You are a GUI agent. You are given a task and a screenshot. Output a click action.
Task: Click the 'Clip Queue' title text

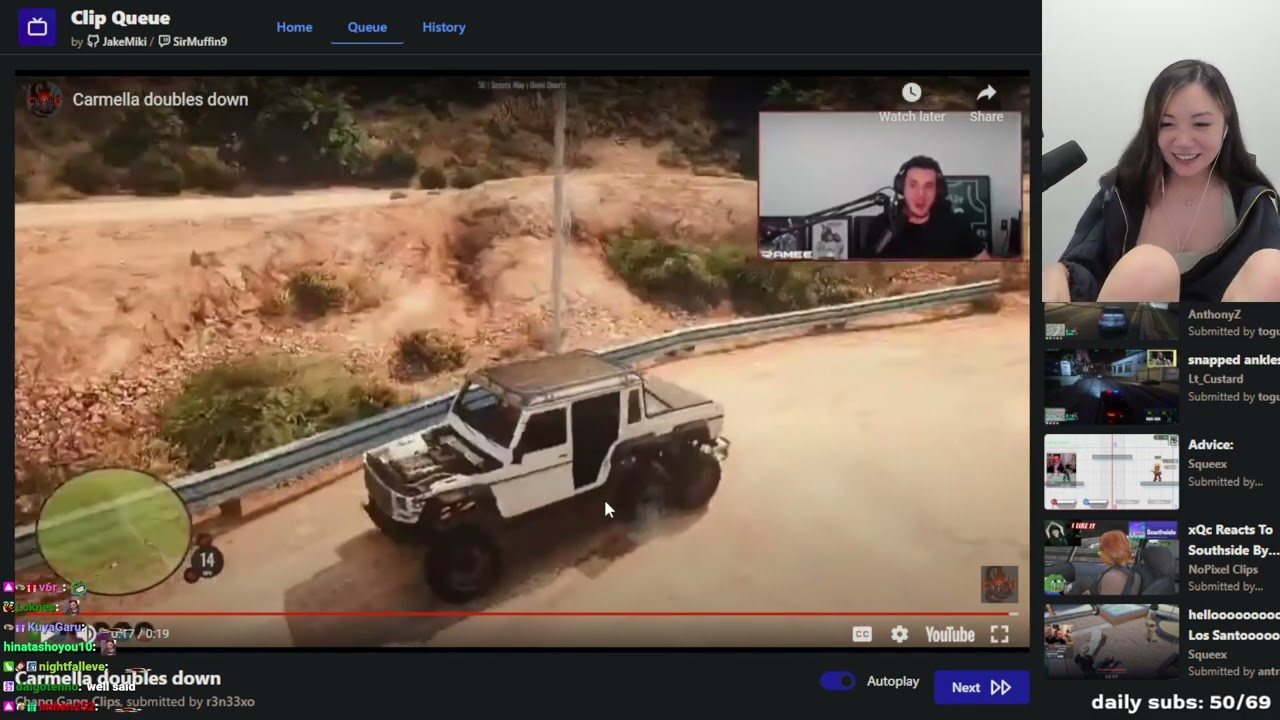[120, 18]
